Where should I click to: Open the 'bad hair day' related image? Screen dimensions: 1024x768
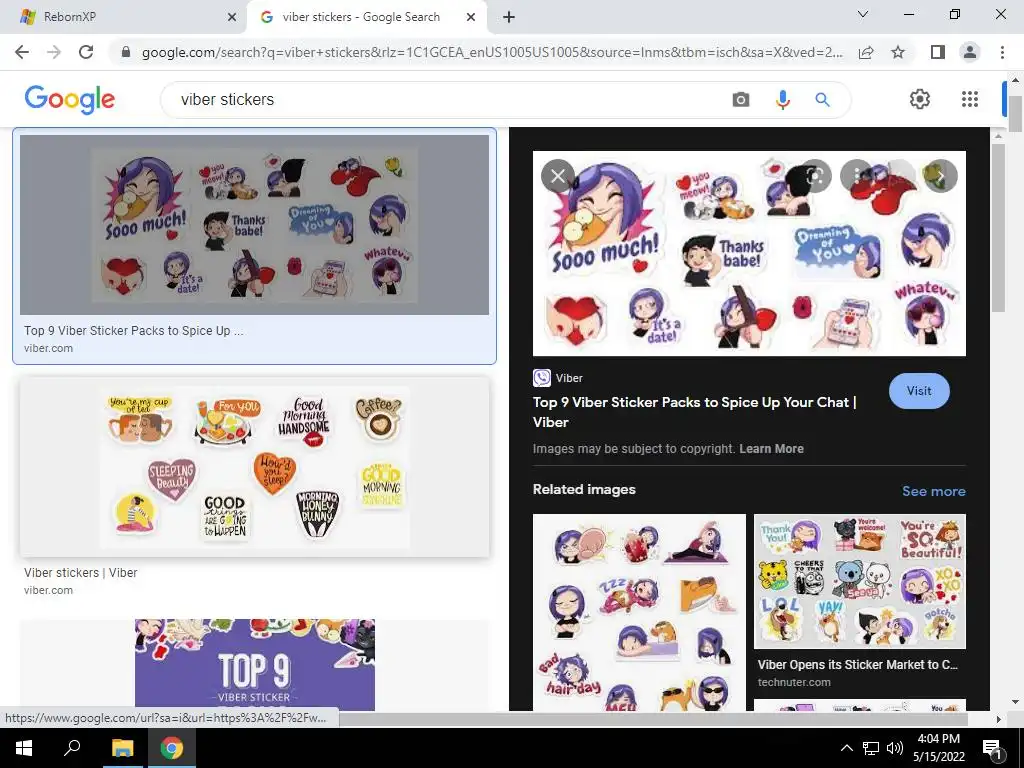639,612
